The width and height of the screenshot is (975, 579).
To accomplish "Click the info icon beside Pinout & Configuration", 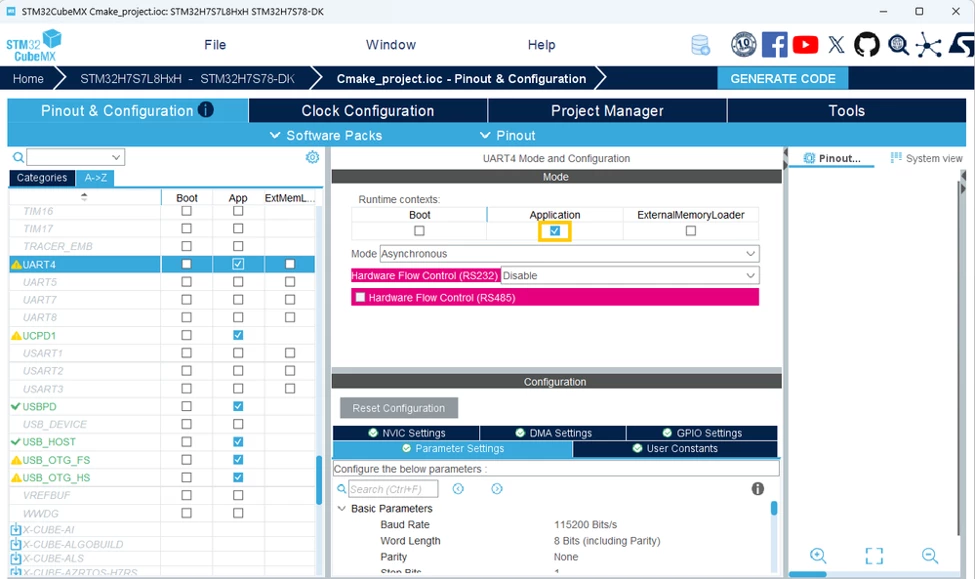I will pos(206,110).
